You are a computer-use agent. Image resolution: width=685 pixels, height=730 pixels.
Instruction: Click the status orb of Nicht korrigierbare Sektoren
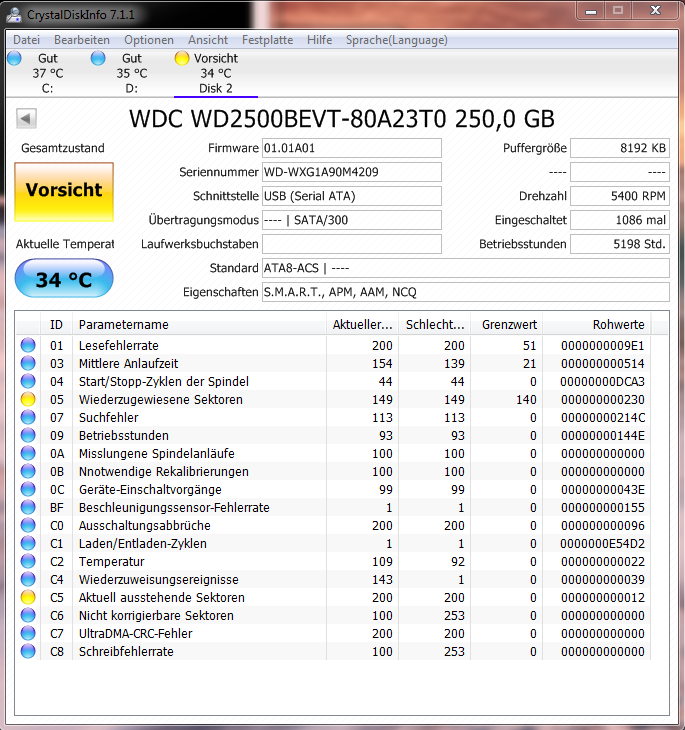(x=28, y=615)
